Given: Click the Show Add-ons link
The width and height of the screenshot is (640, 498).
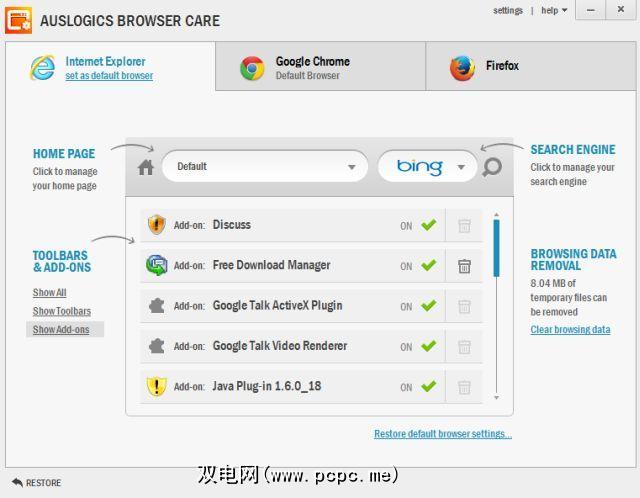Looking at the screenshot, I should [x=61, y=329].
